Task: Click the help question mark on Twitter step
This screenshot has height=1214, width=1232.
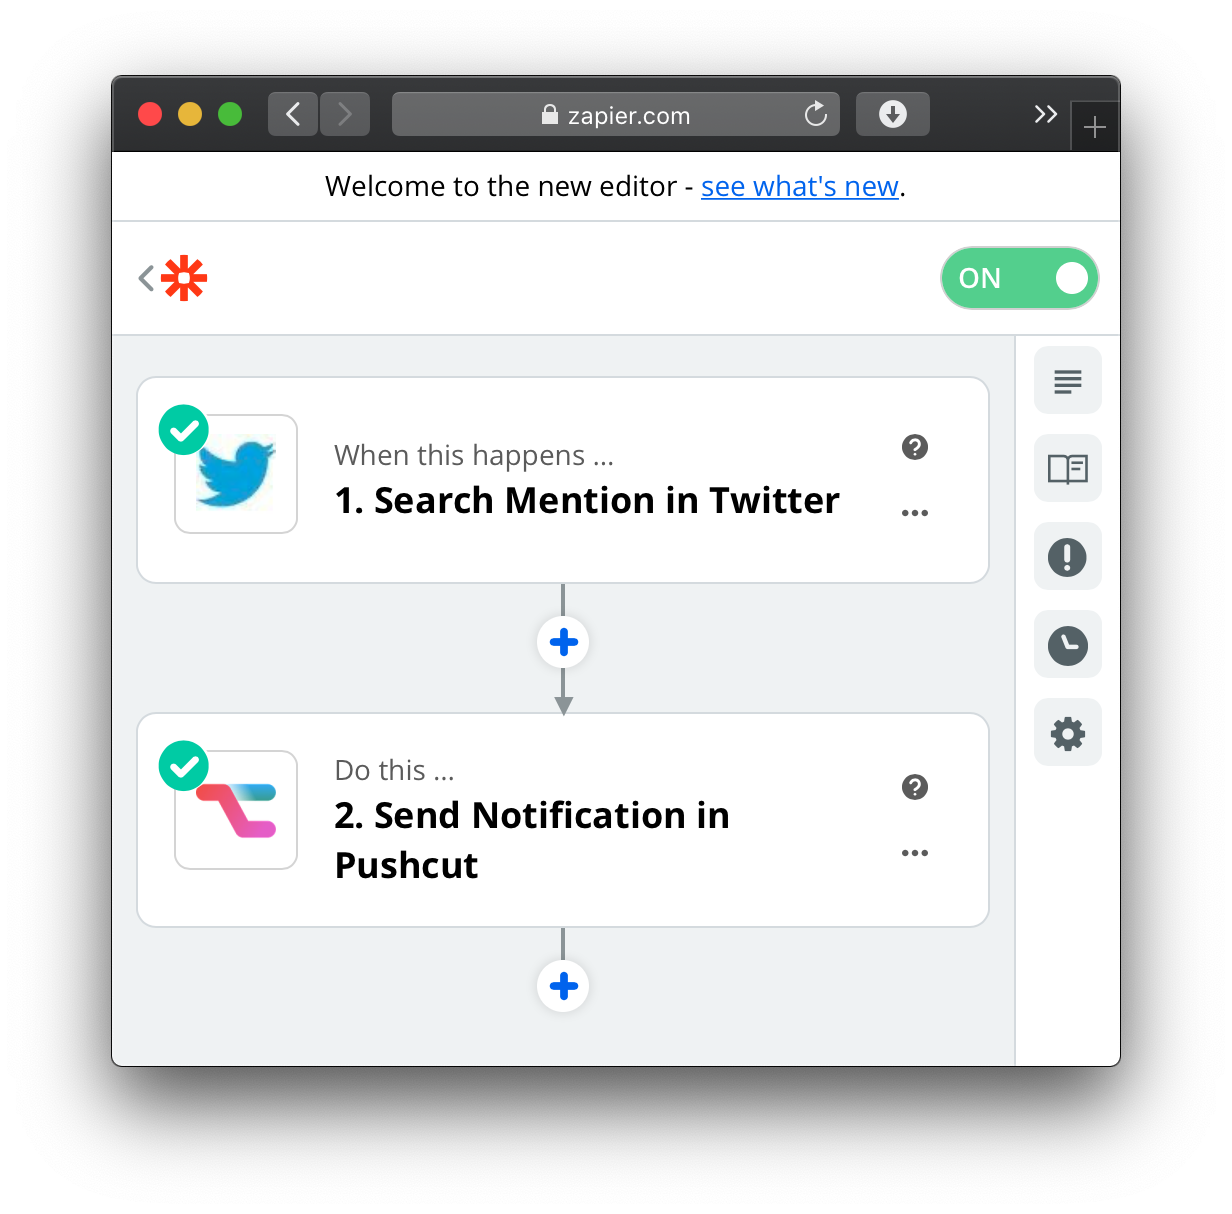Action: pos(914,447)
